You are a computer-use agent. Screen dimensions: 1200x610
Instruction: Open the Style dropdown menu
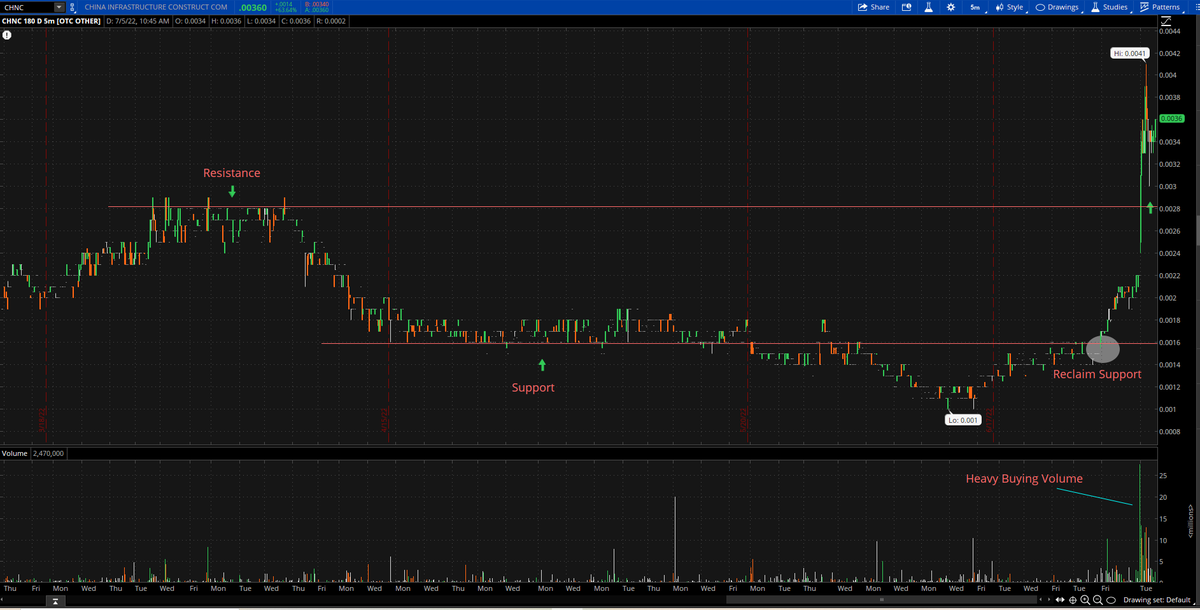coord(1011,7)
